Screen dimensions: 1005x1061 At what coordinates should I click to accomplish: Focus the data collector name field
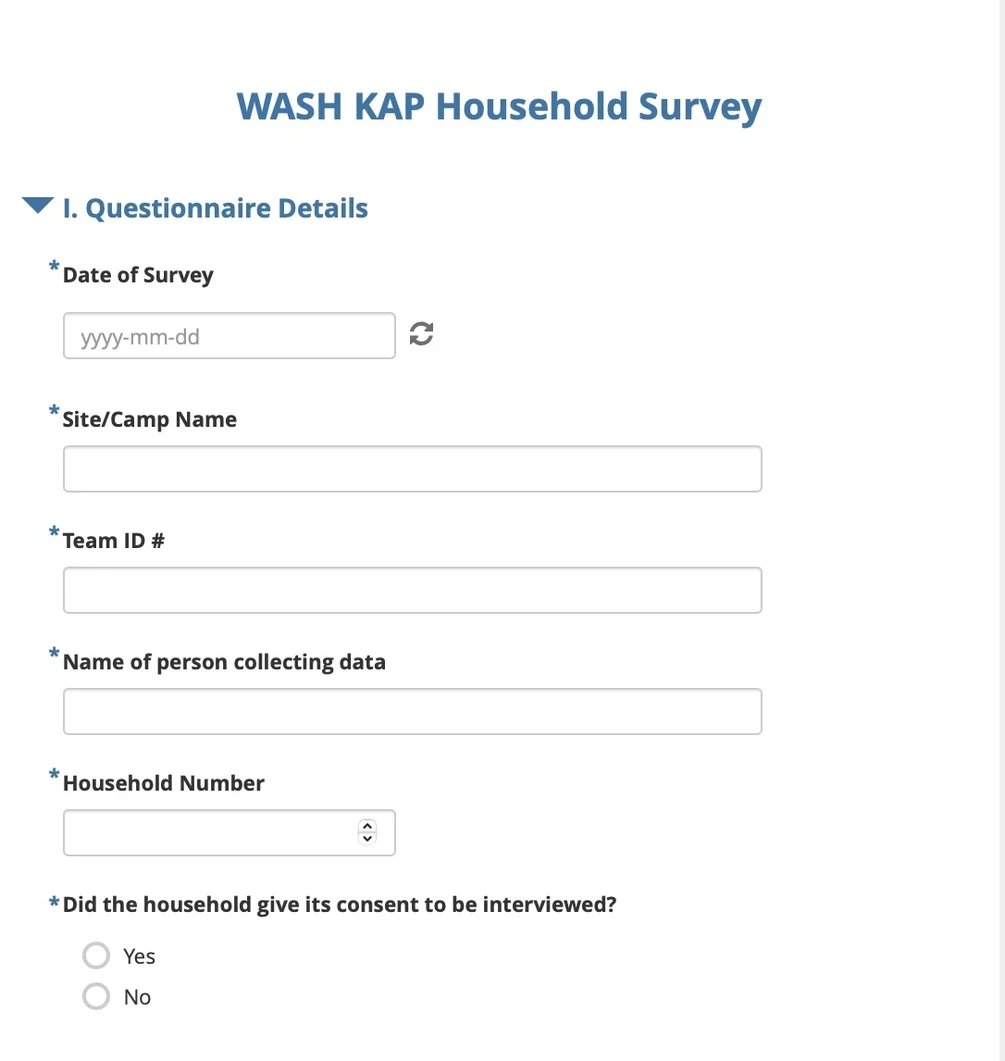coord(412,711)
